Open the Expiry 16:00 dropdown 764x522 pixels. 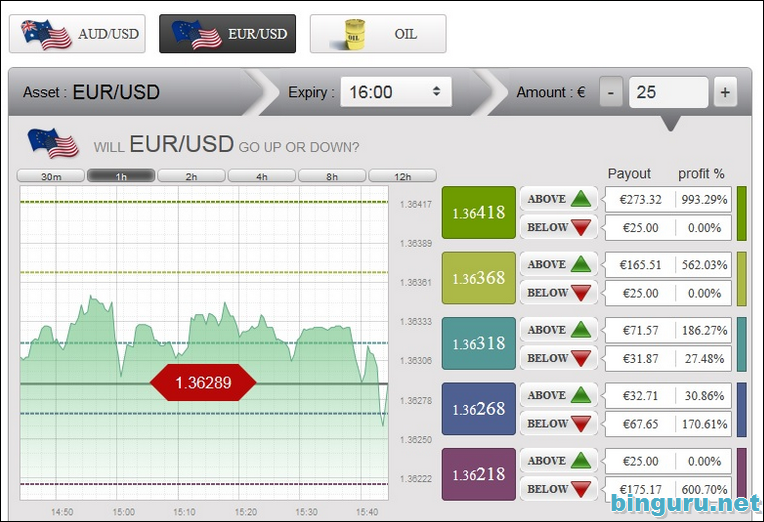point(396,92)
